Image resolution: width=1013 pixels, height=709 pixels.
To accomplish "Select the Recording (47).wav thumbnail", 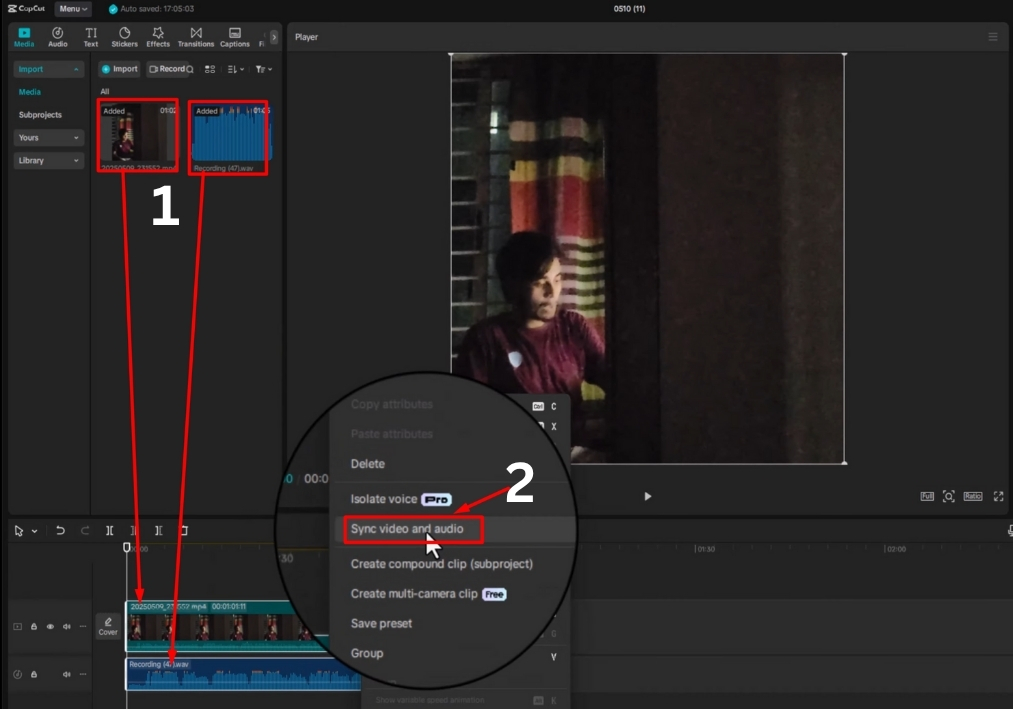I will pyautogui.click(x=231, y=133).
